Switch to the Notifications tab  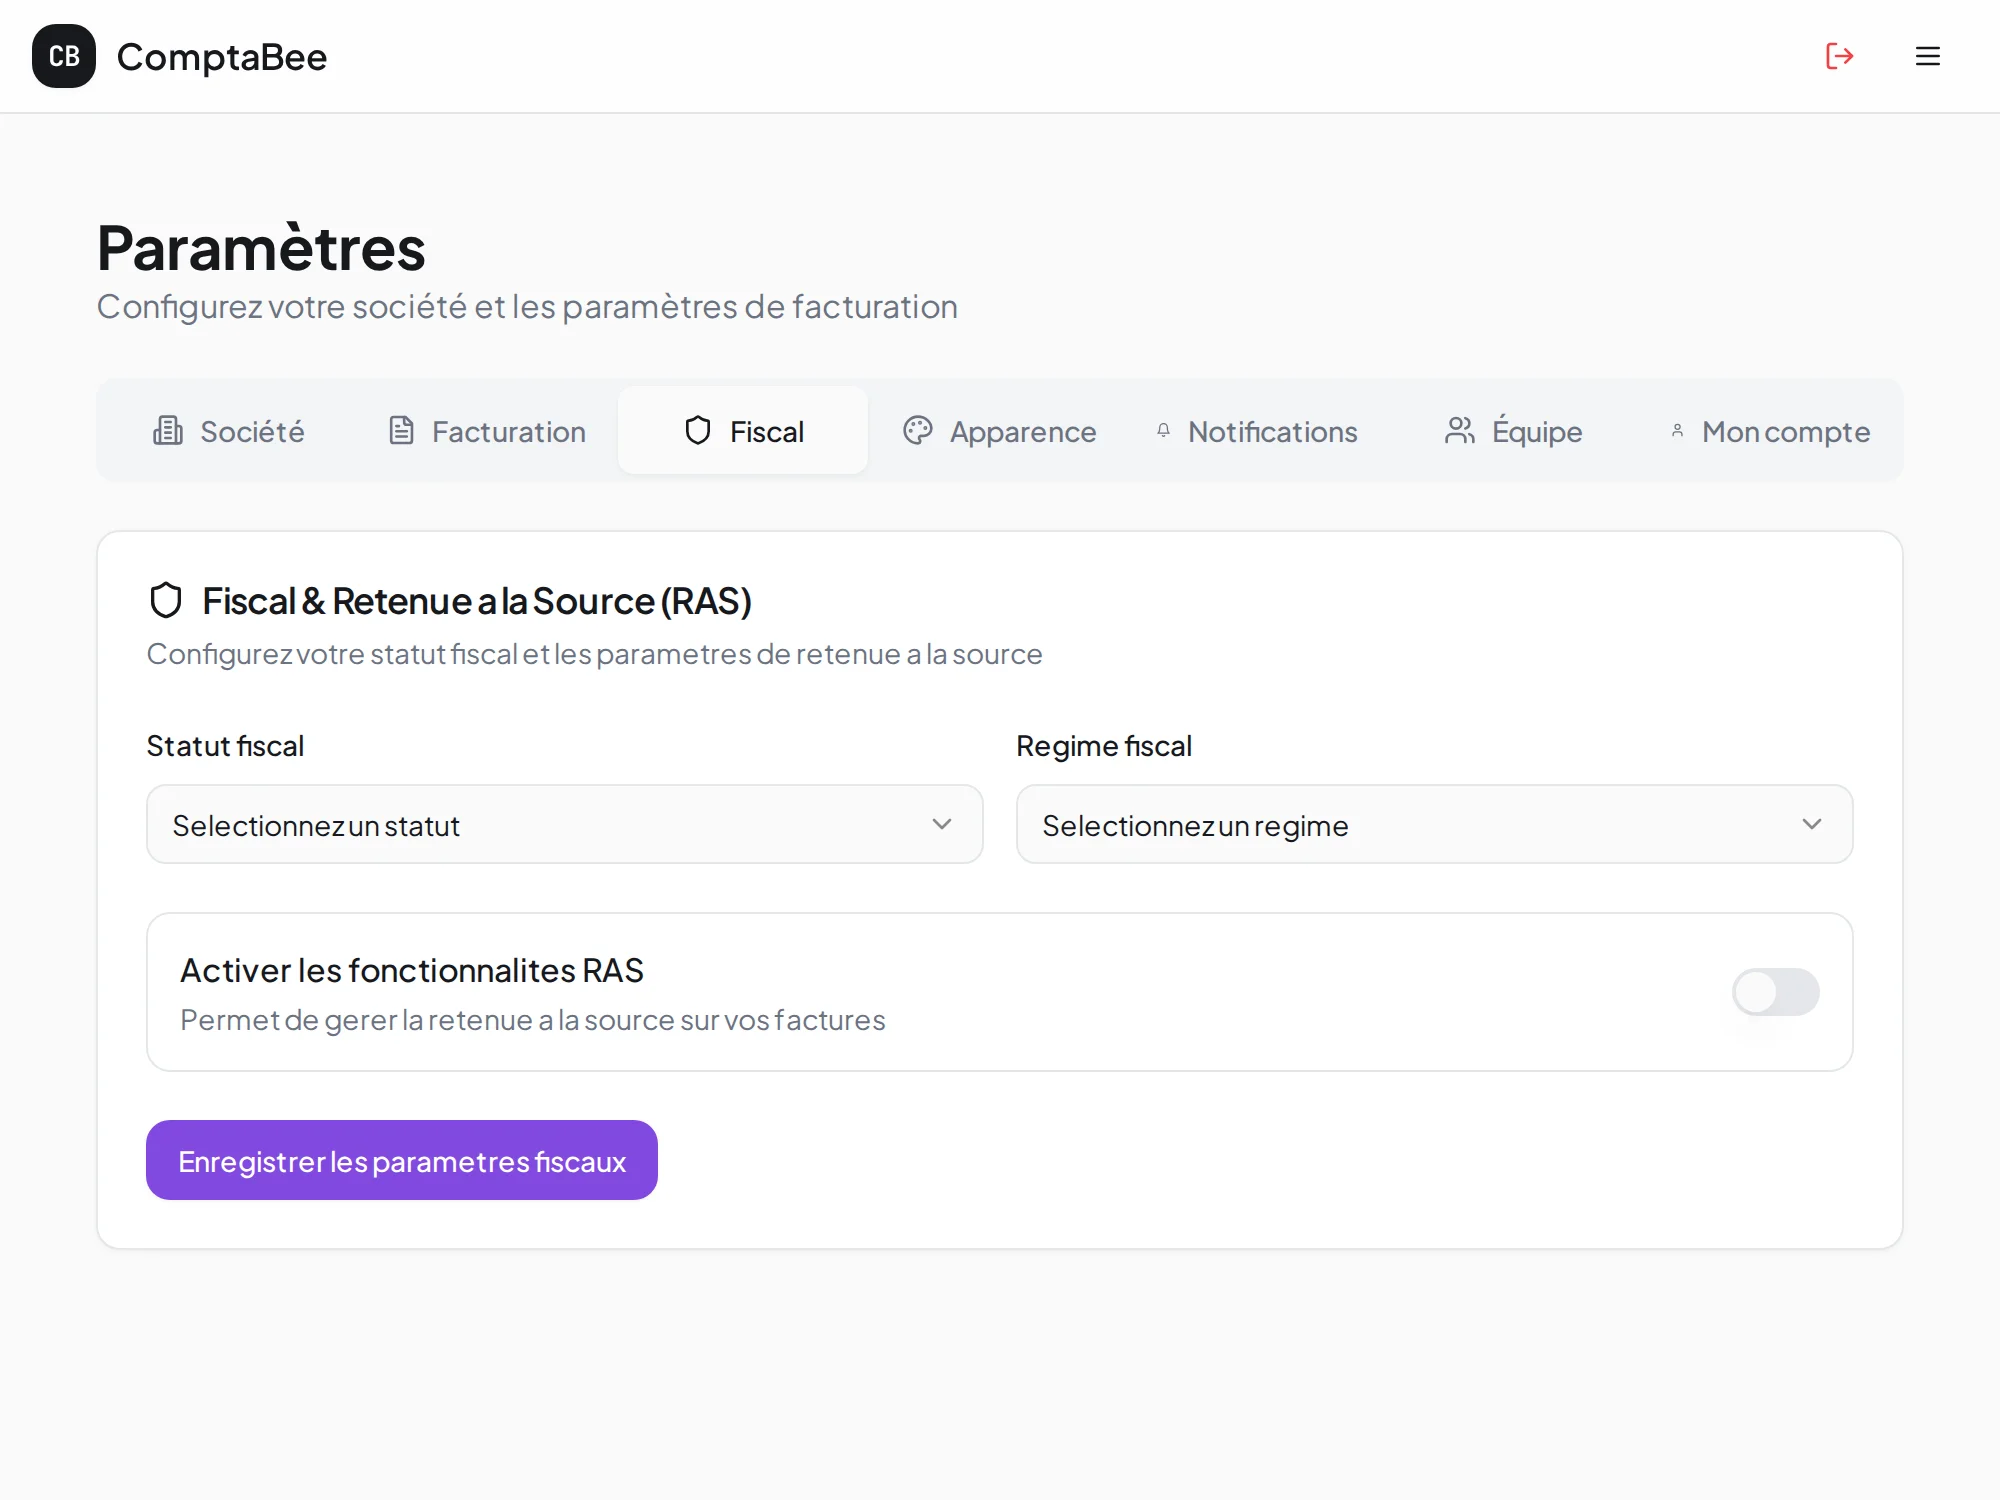(1272, 432)
